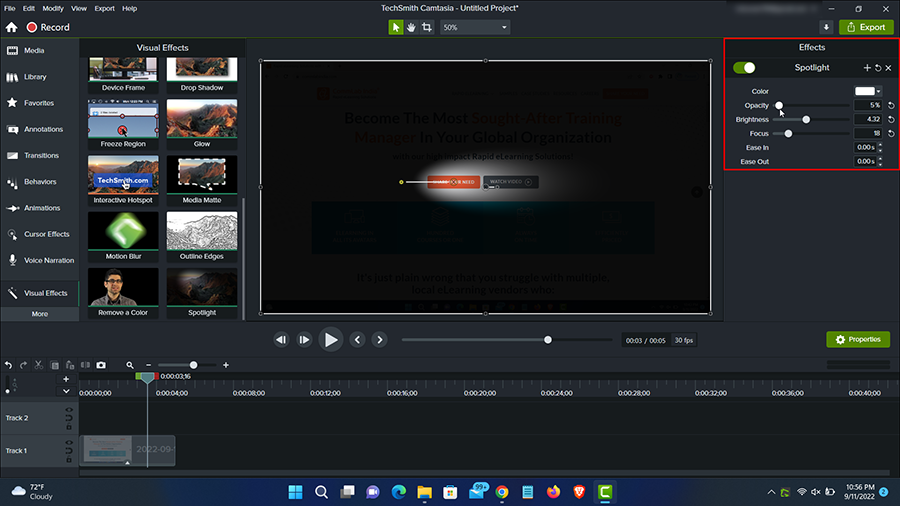The image size is (900, 506).
Task: Click the Opacity slider handle
Action: pos(779,106)
